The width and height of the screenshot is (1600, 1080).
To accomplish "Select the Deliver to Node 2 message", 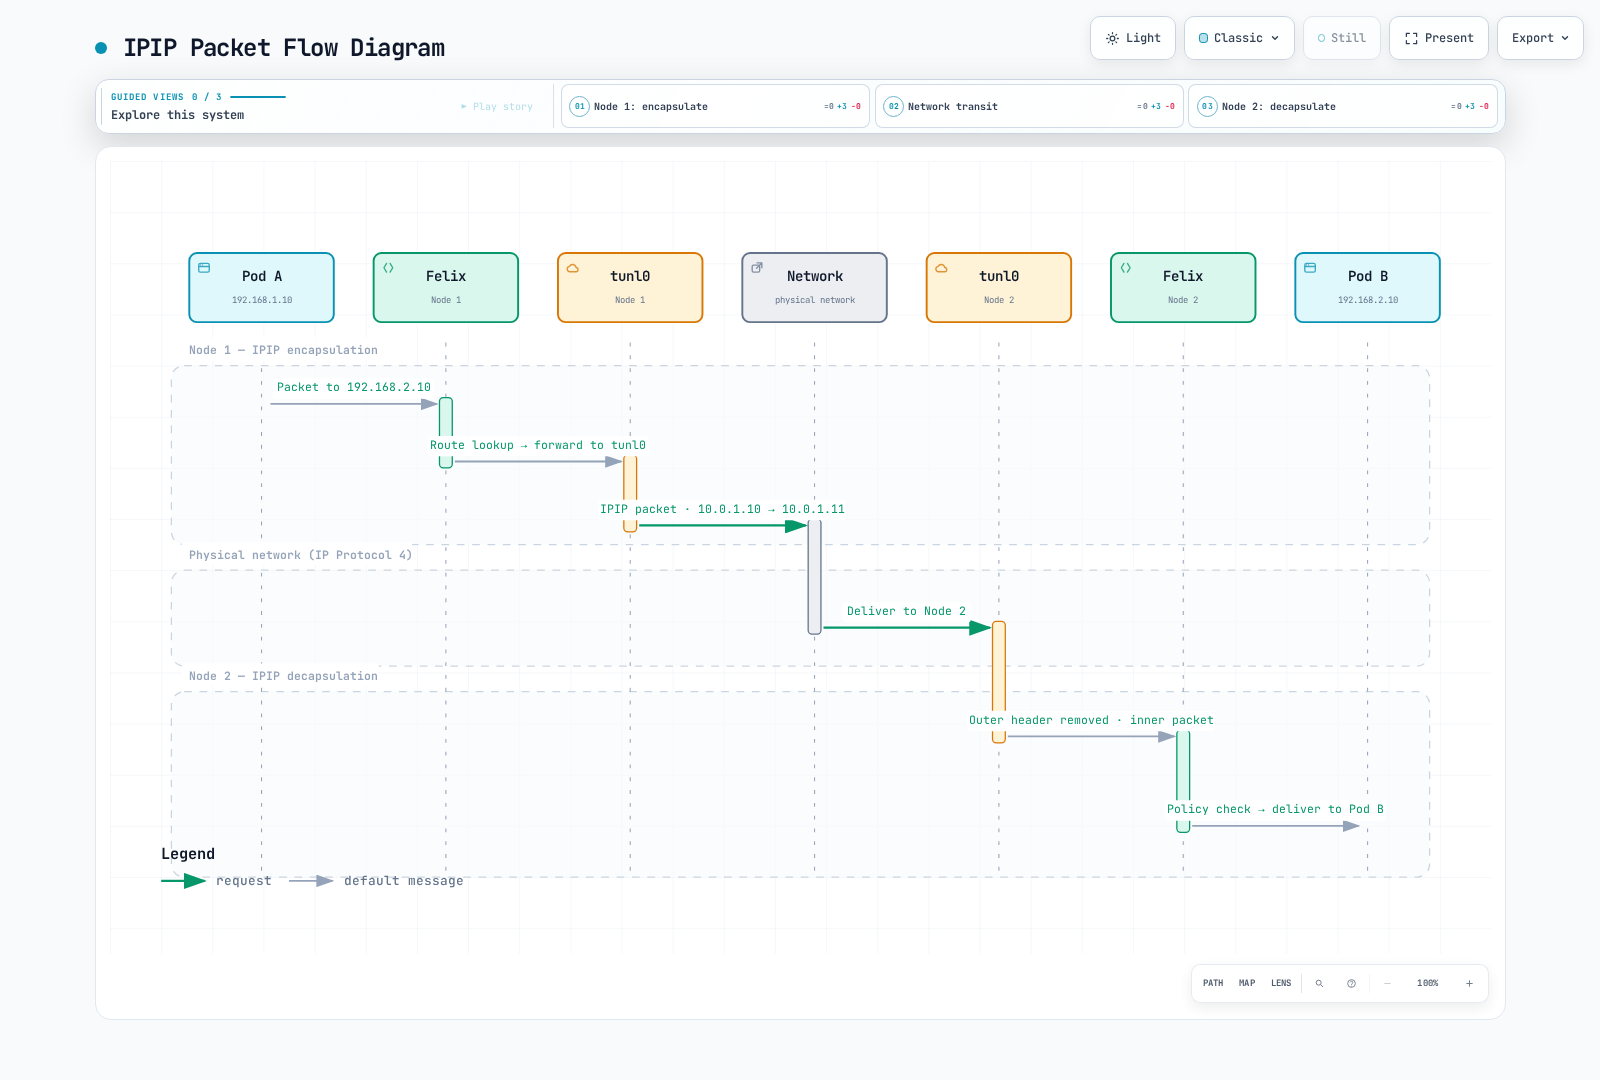I will point(906,611).
